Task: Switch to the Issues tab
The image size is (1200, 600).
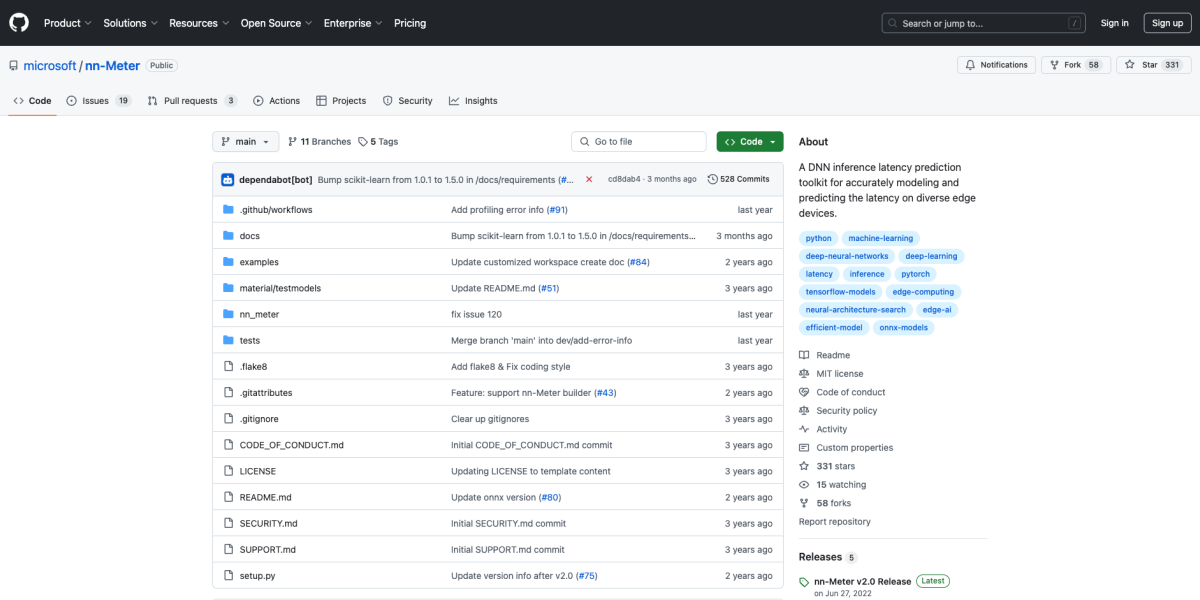Action: (98, 101)
